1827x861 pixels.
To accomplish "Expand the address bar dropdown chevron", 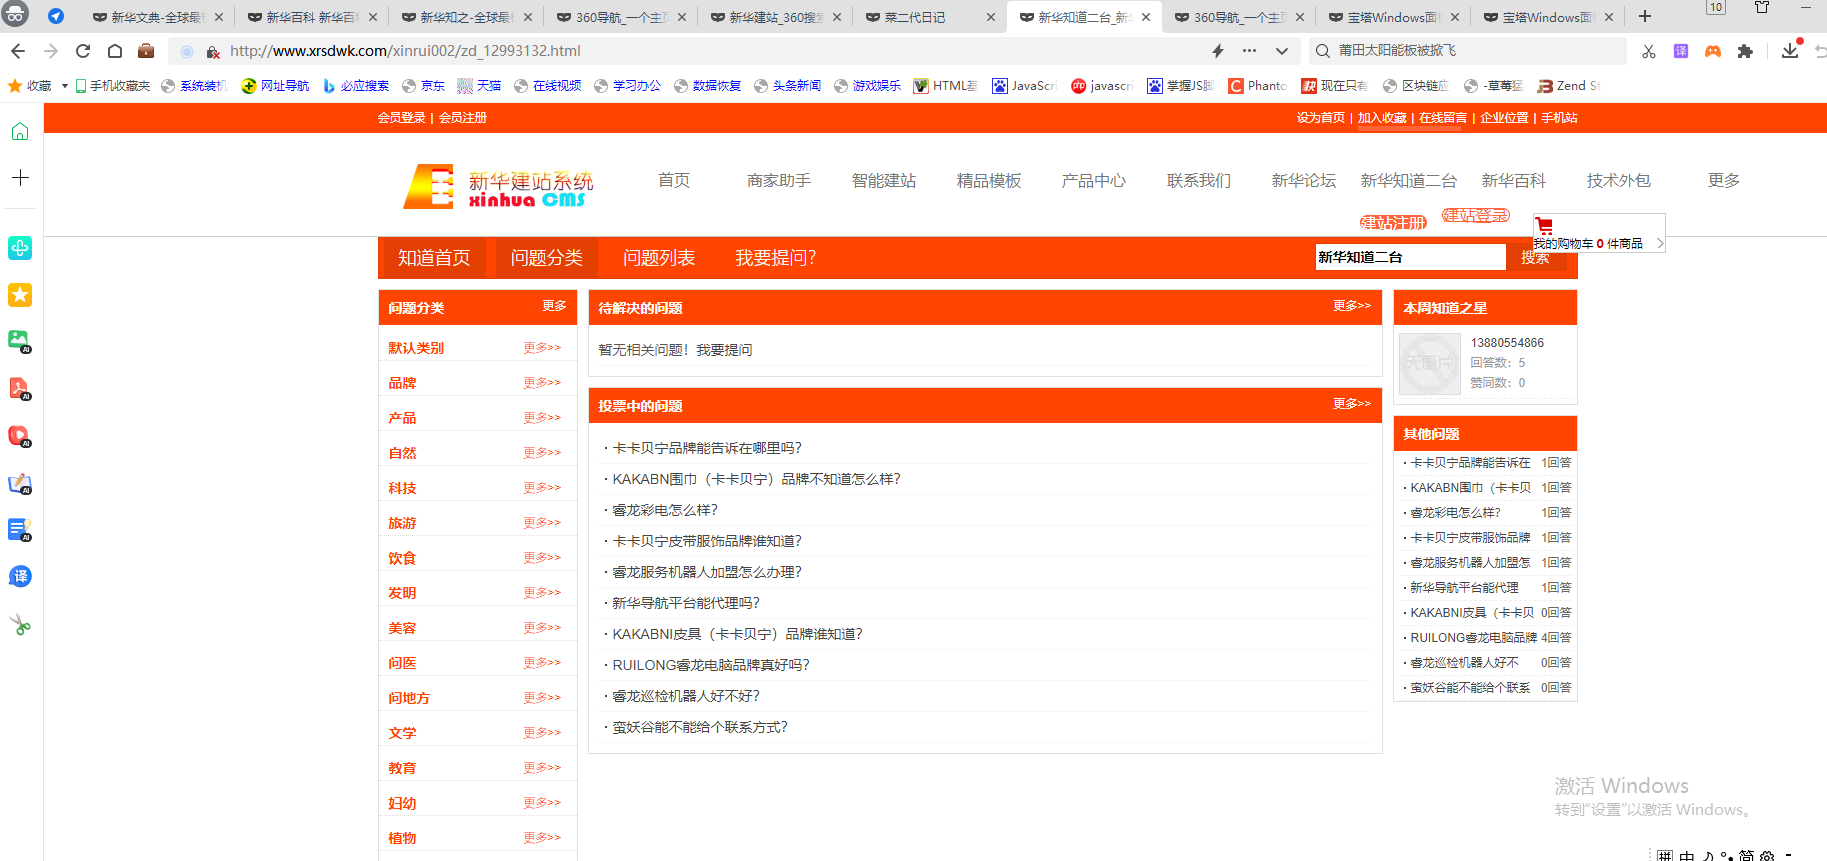I will (x=1281, y=51).
